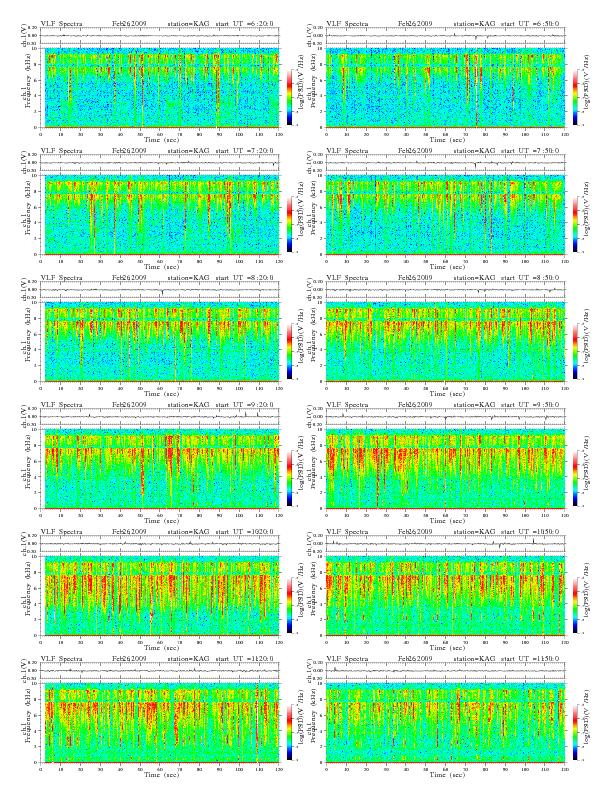The height and width of the screenshot is (792, 612).
Task: Click 'Time (sec)' label under 11:50:0 plot
Action: [447, 775]
